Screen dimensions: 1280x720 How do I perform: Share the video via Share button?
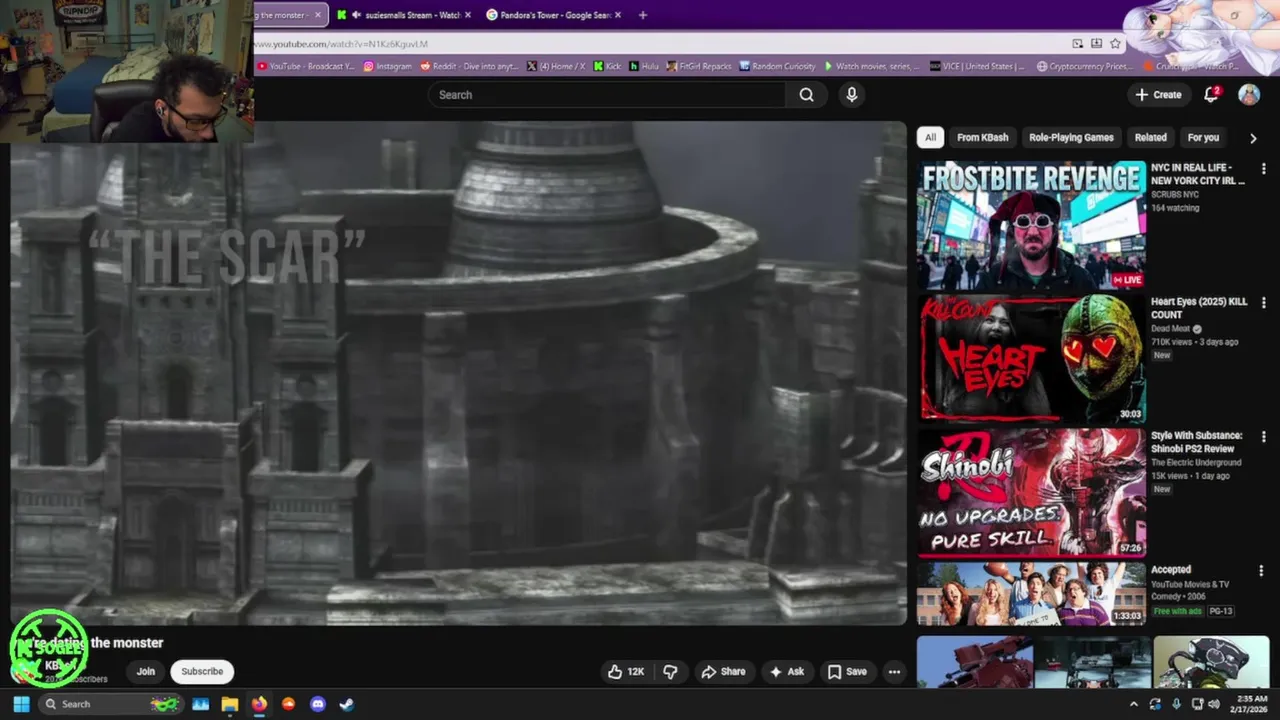[723, 672]
